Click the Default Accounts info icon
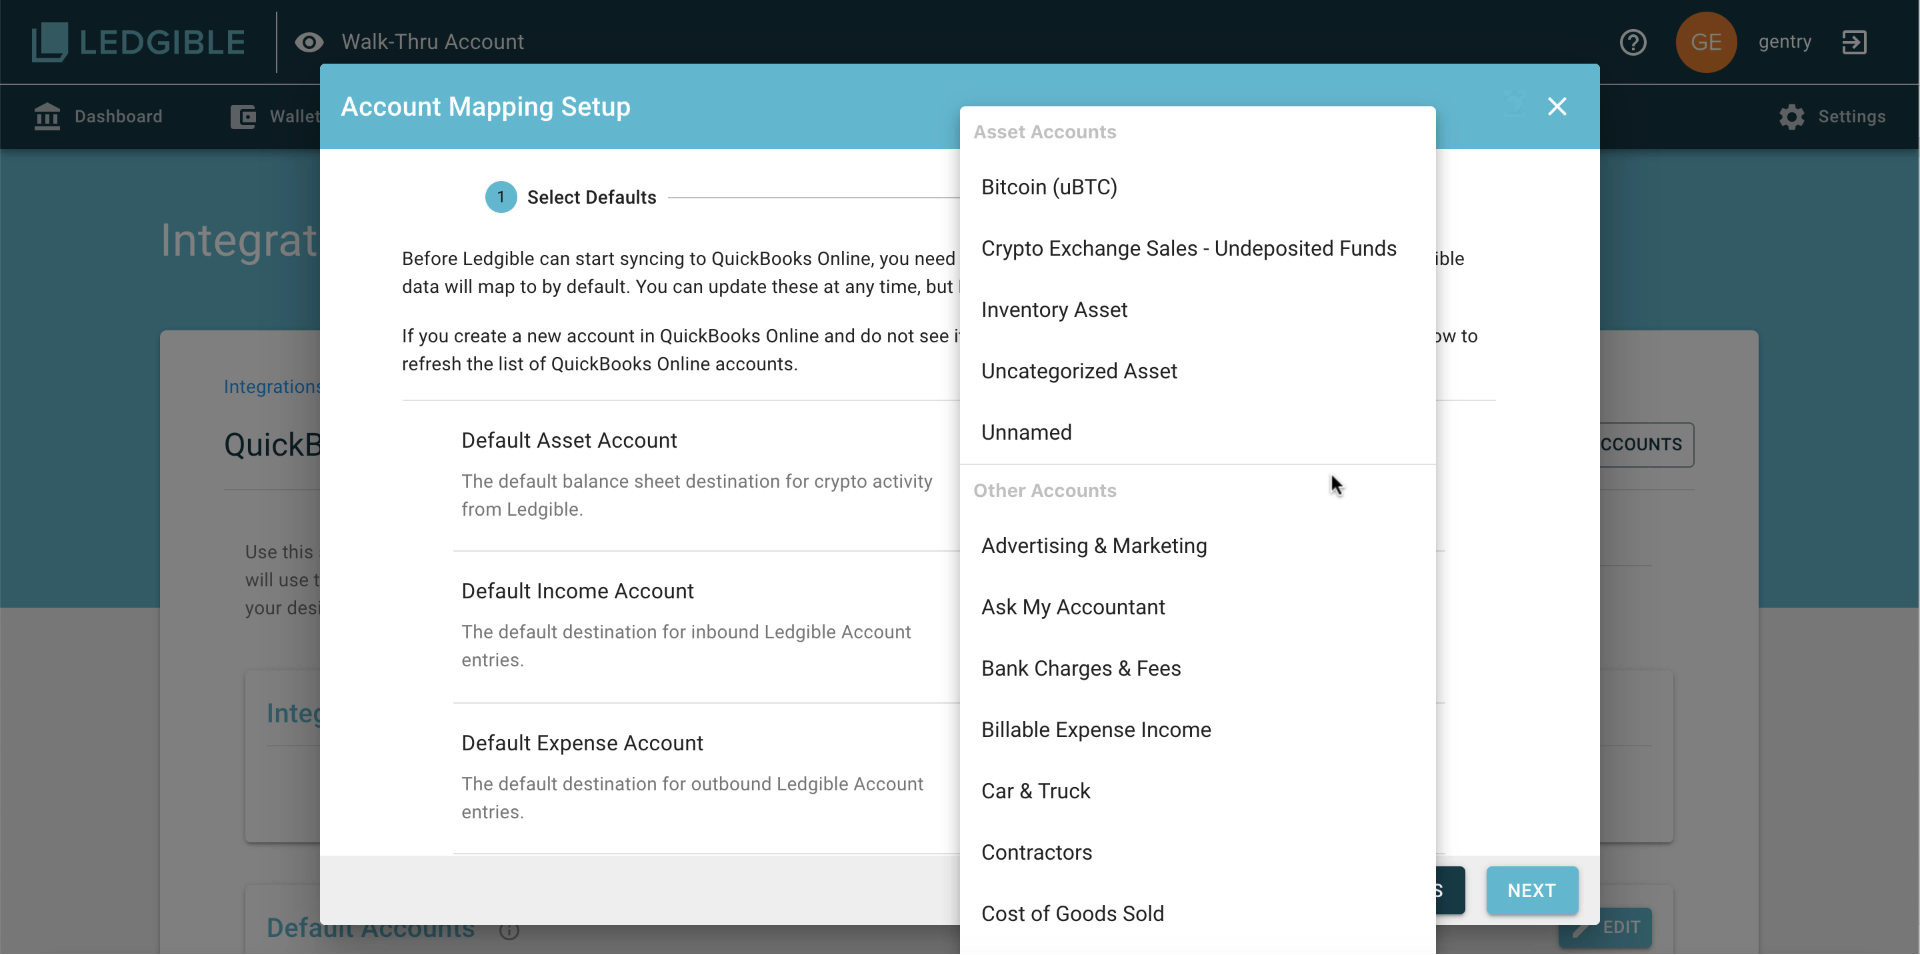This screenshot has height=955, width=1920. pos(509,931)
